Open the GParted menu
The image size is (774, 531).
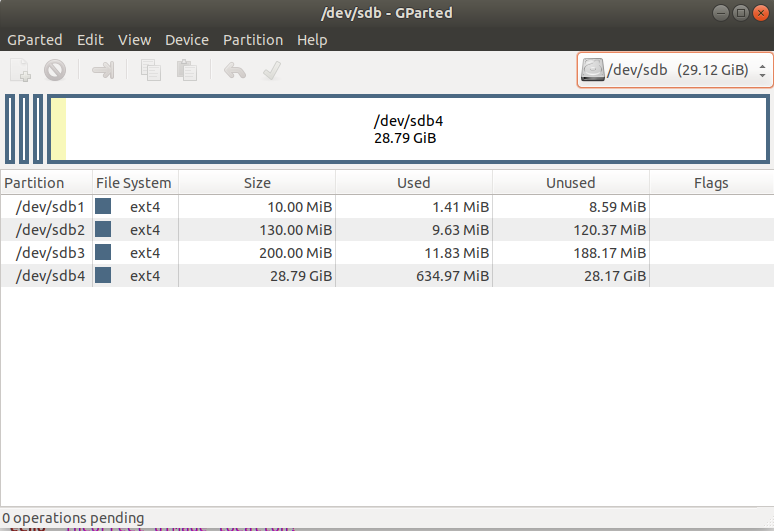(35, 39)
